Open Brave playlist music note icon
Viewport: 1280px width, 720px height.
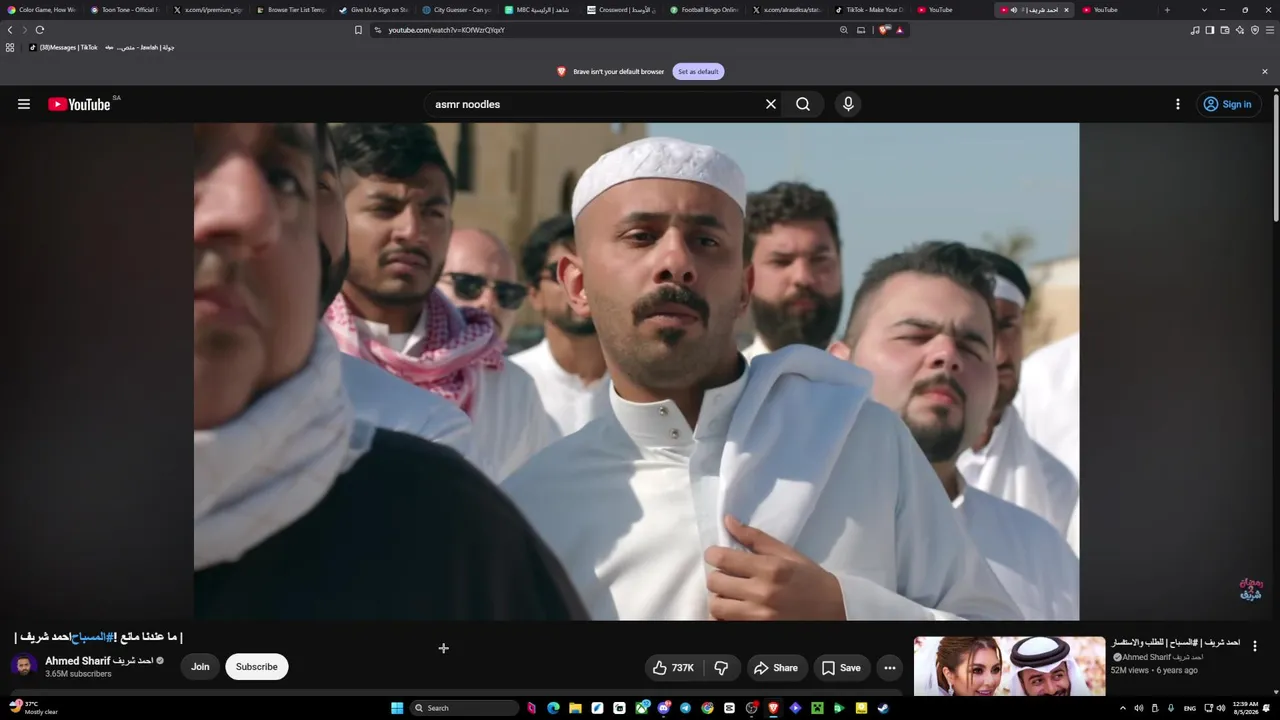[x=1195, y=30]
